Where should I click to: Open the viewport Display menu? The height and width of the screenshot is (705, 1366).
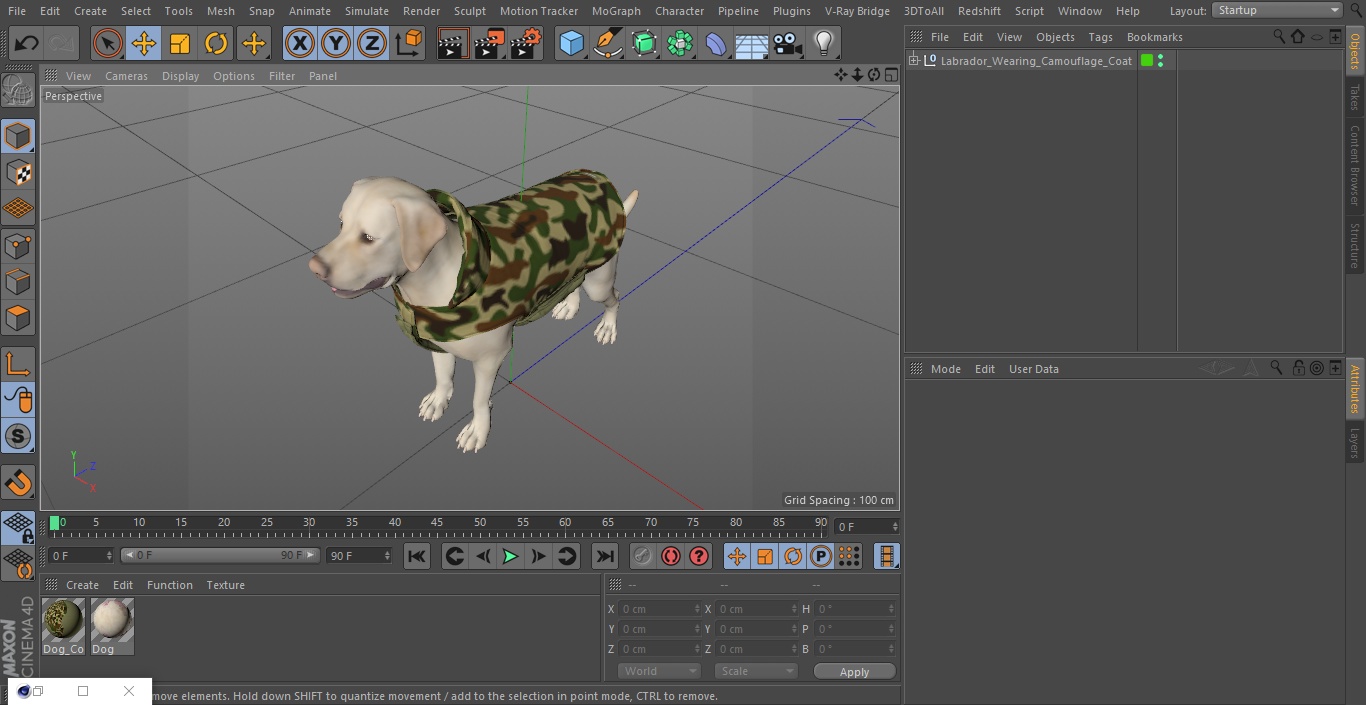click(x=180, y=76)
